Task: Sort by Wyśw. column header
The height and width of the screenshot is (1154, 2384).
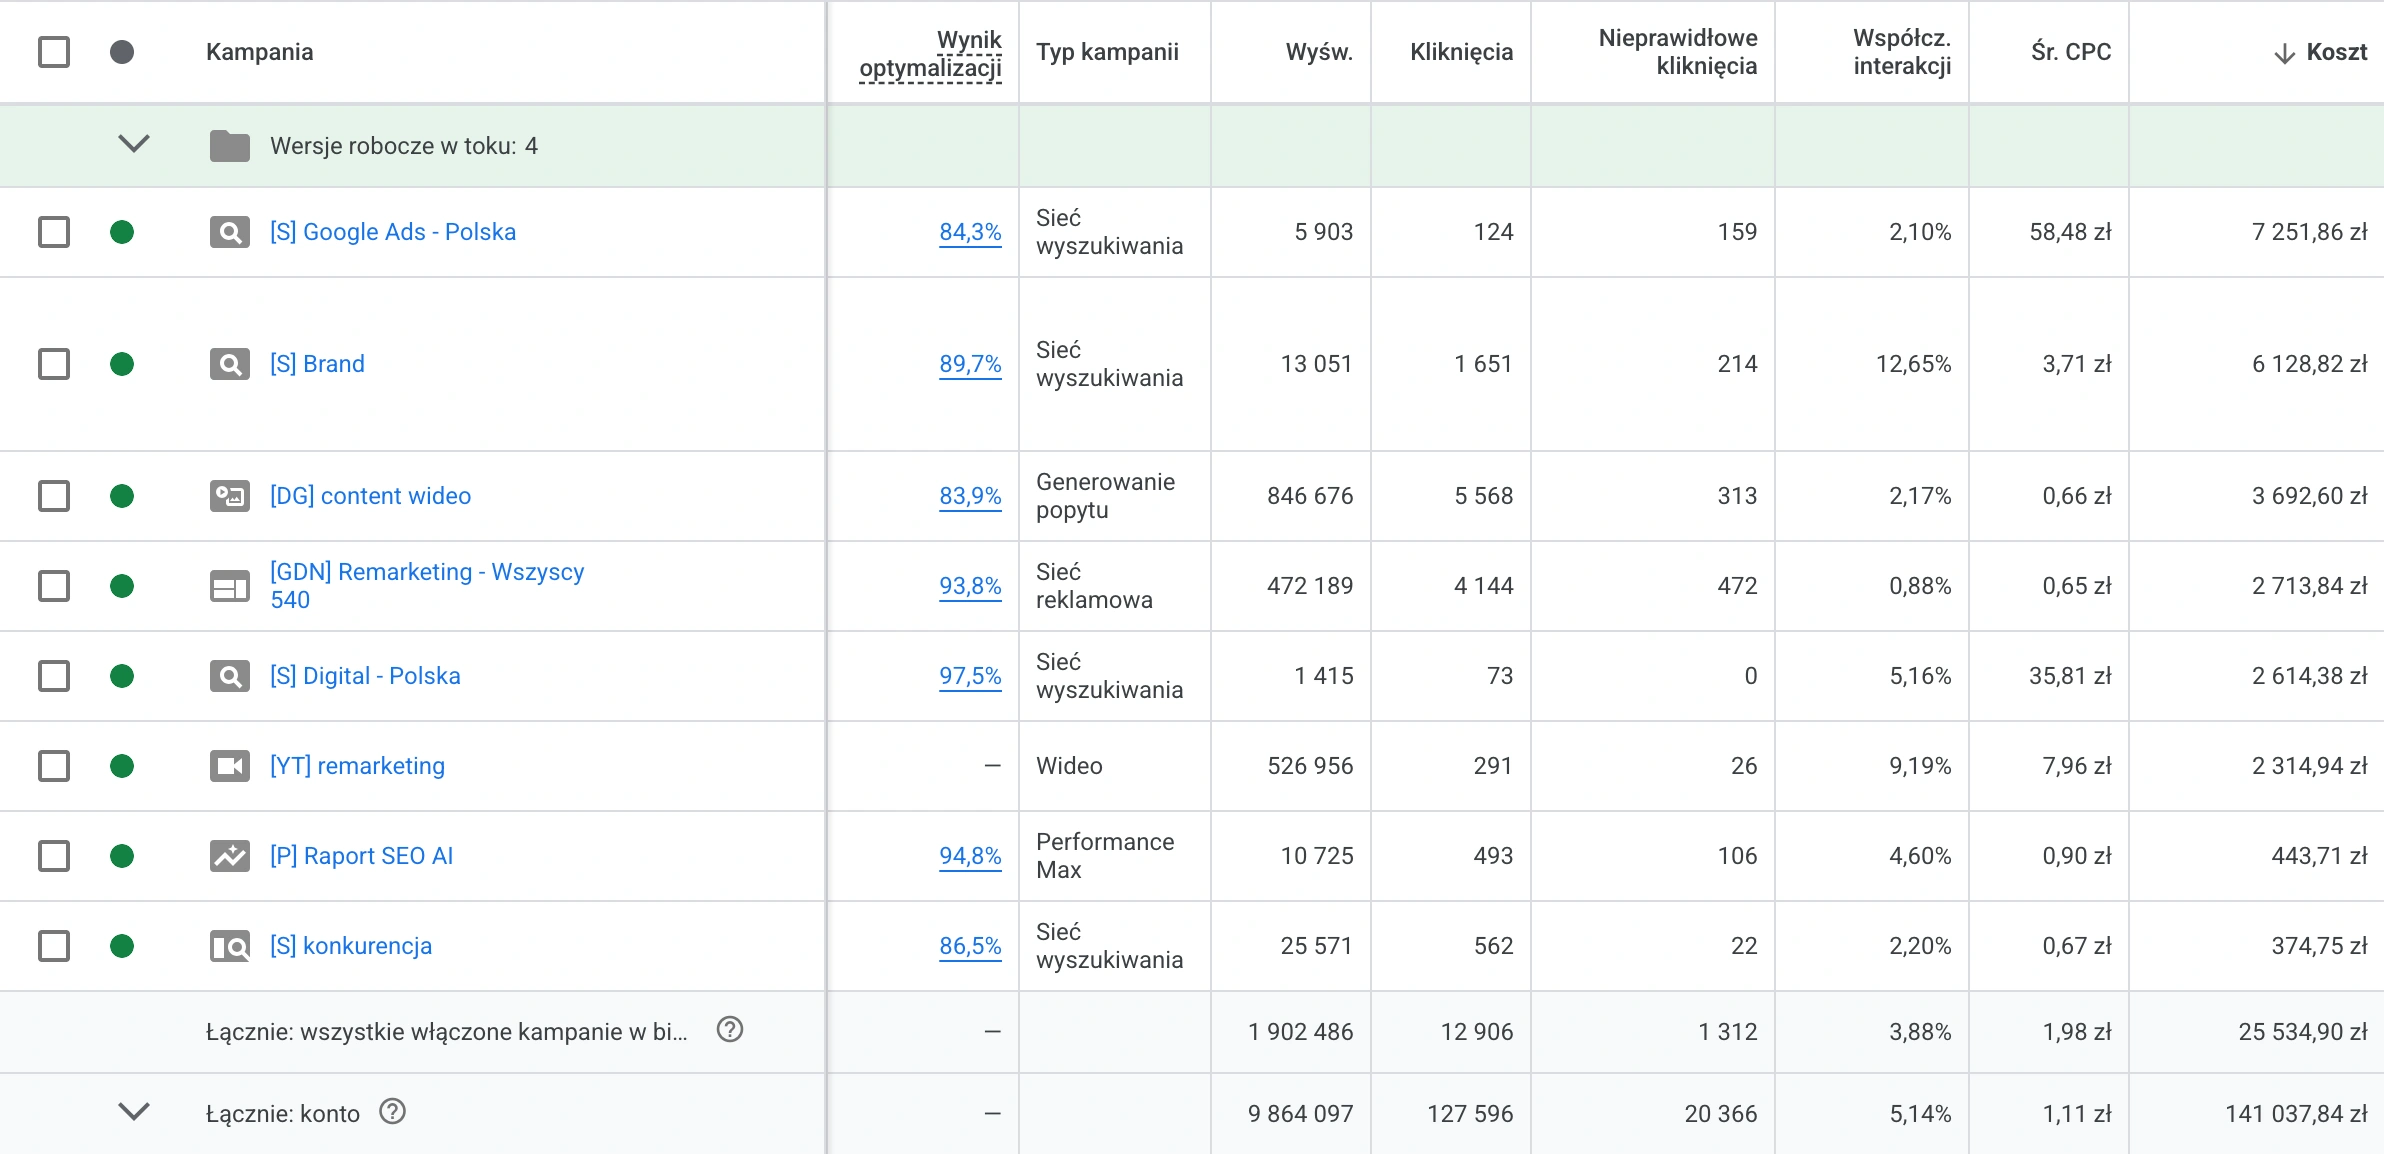Action: pyautogui.click(x=1319, y=52)
